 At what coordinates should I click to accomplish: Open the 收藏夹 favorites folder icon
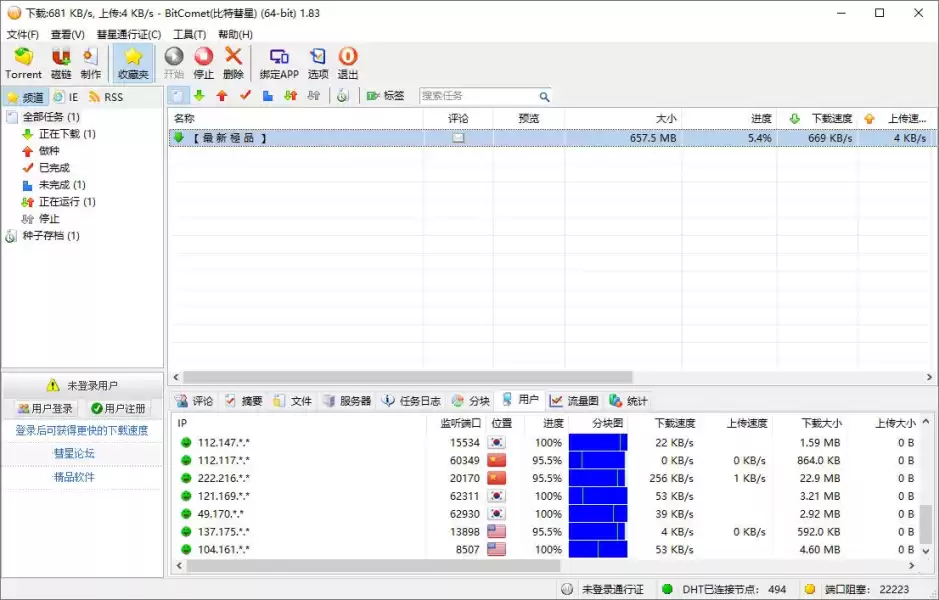click(x=133, y=62)
